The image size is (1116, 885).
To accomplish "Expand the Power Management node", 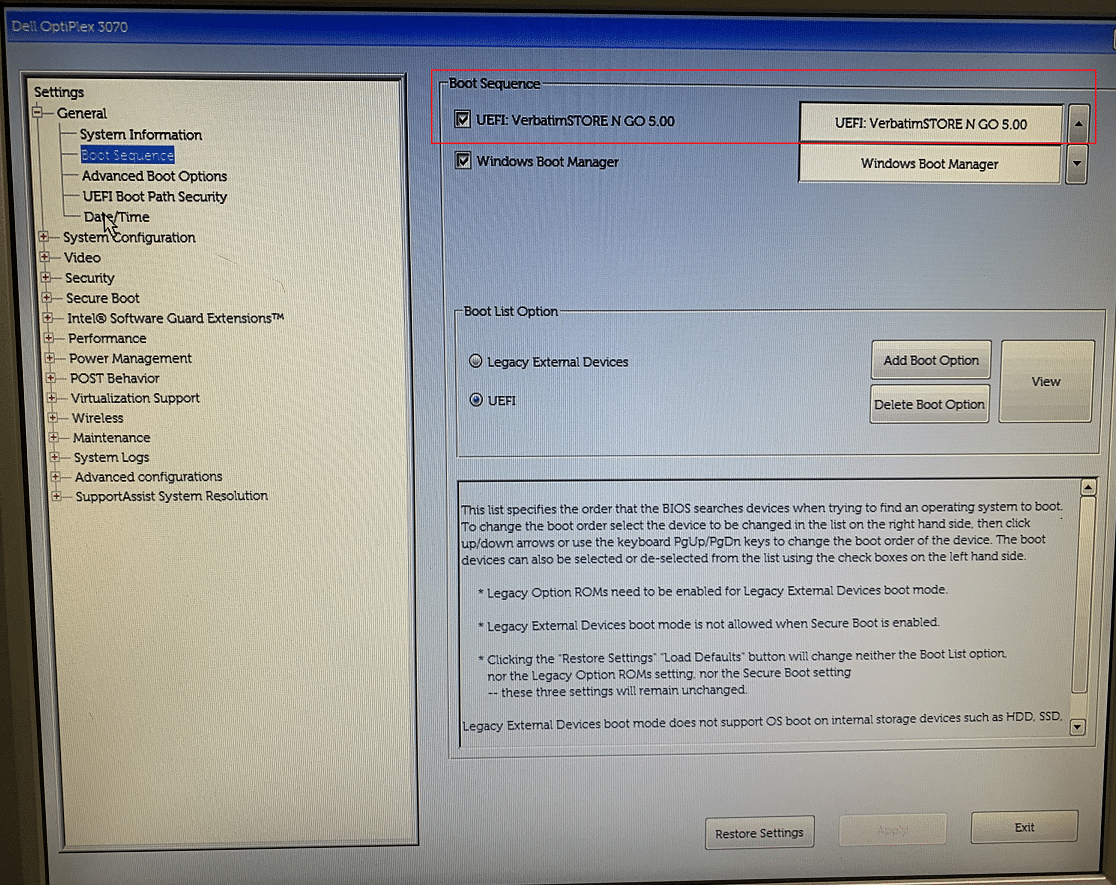I will click(x=50, y=357).
